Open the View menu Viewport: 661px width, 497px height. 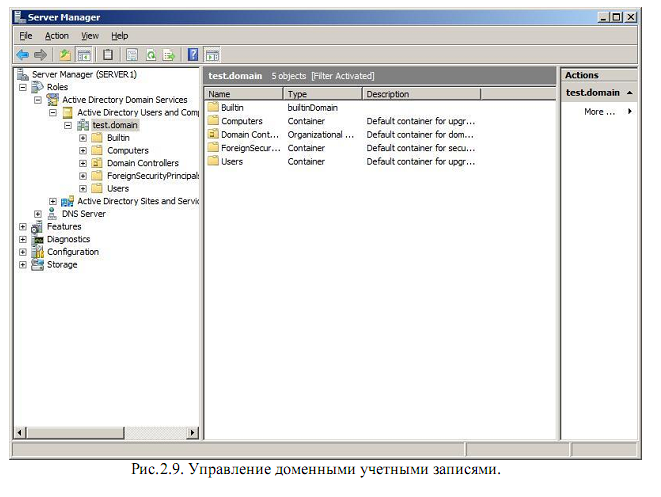click(90, 36)
